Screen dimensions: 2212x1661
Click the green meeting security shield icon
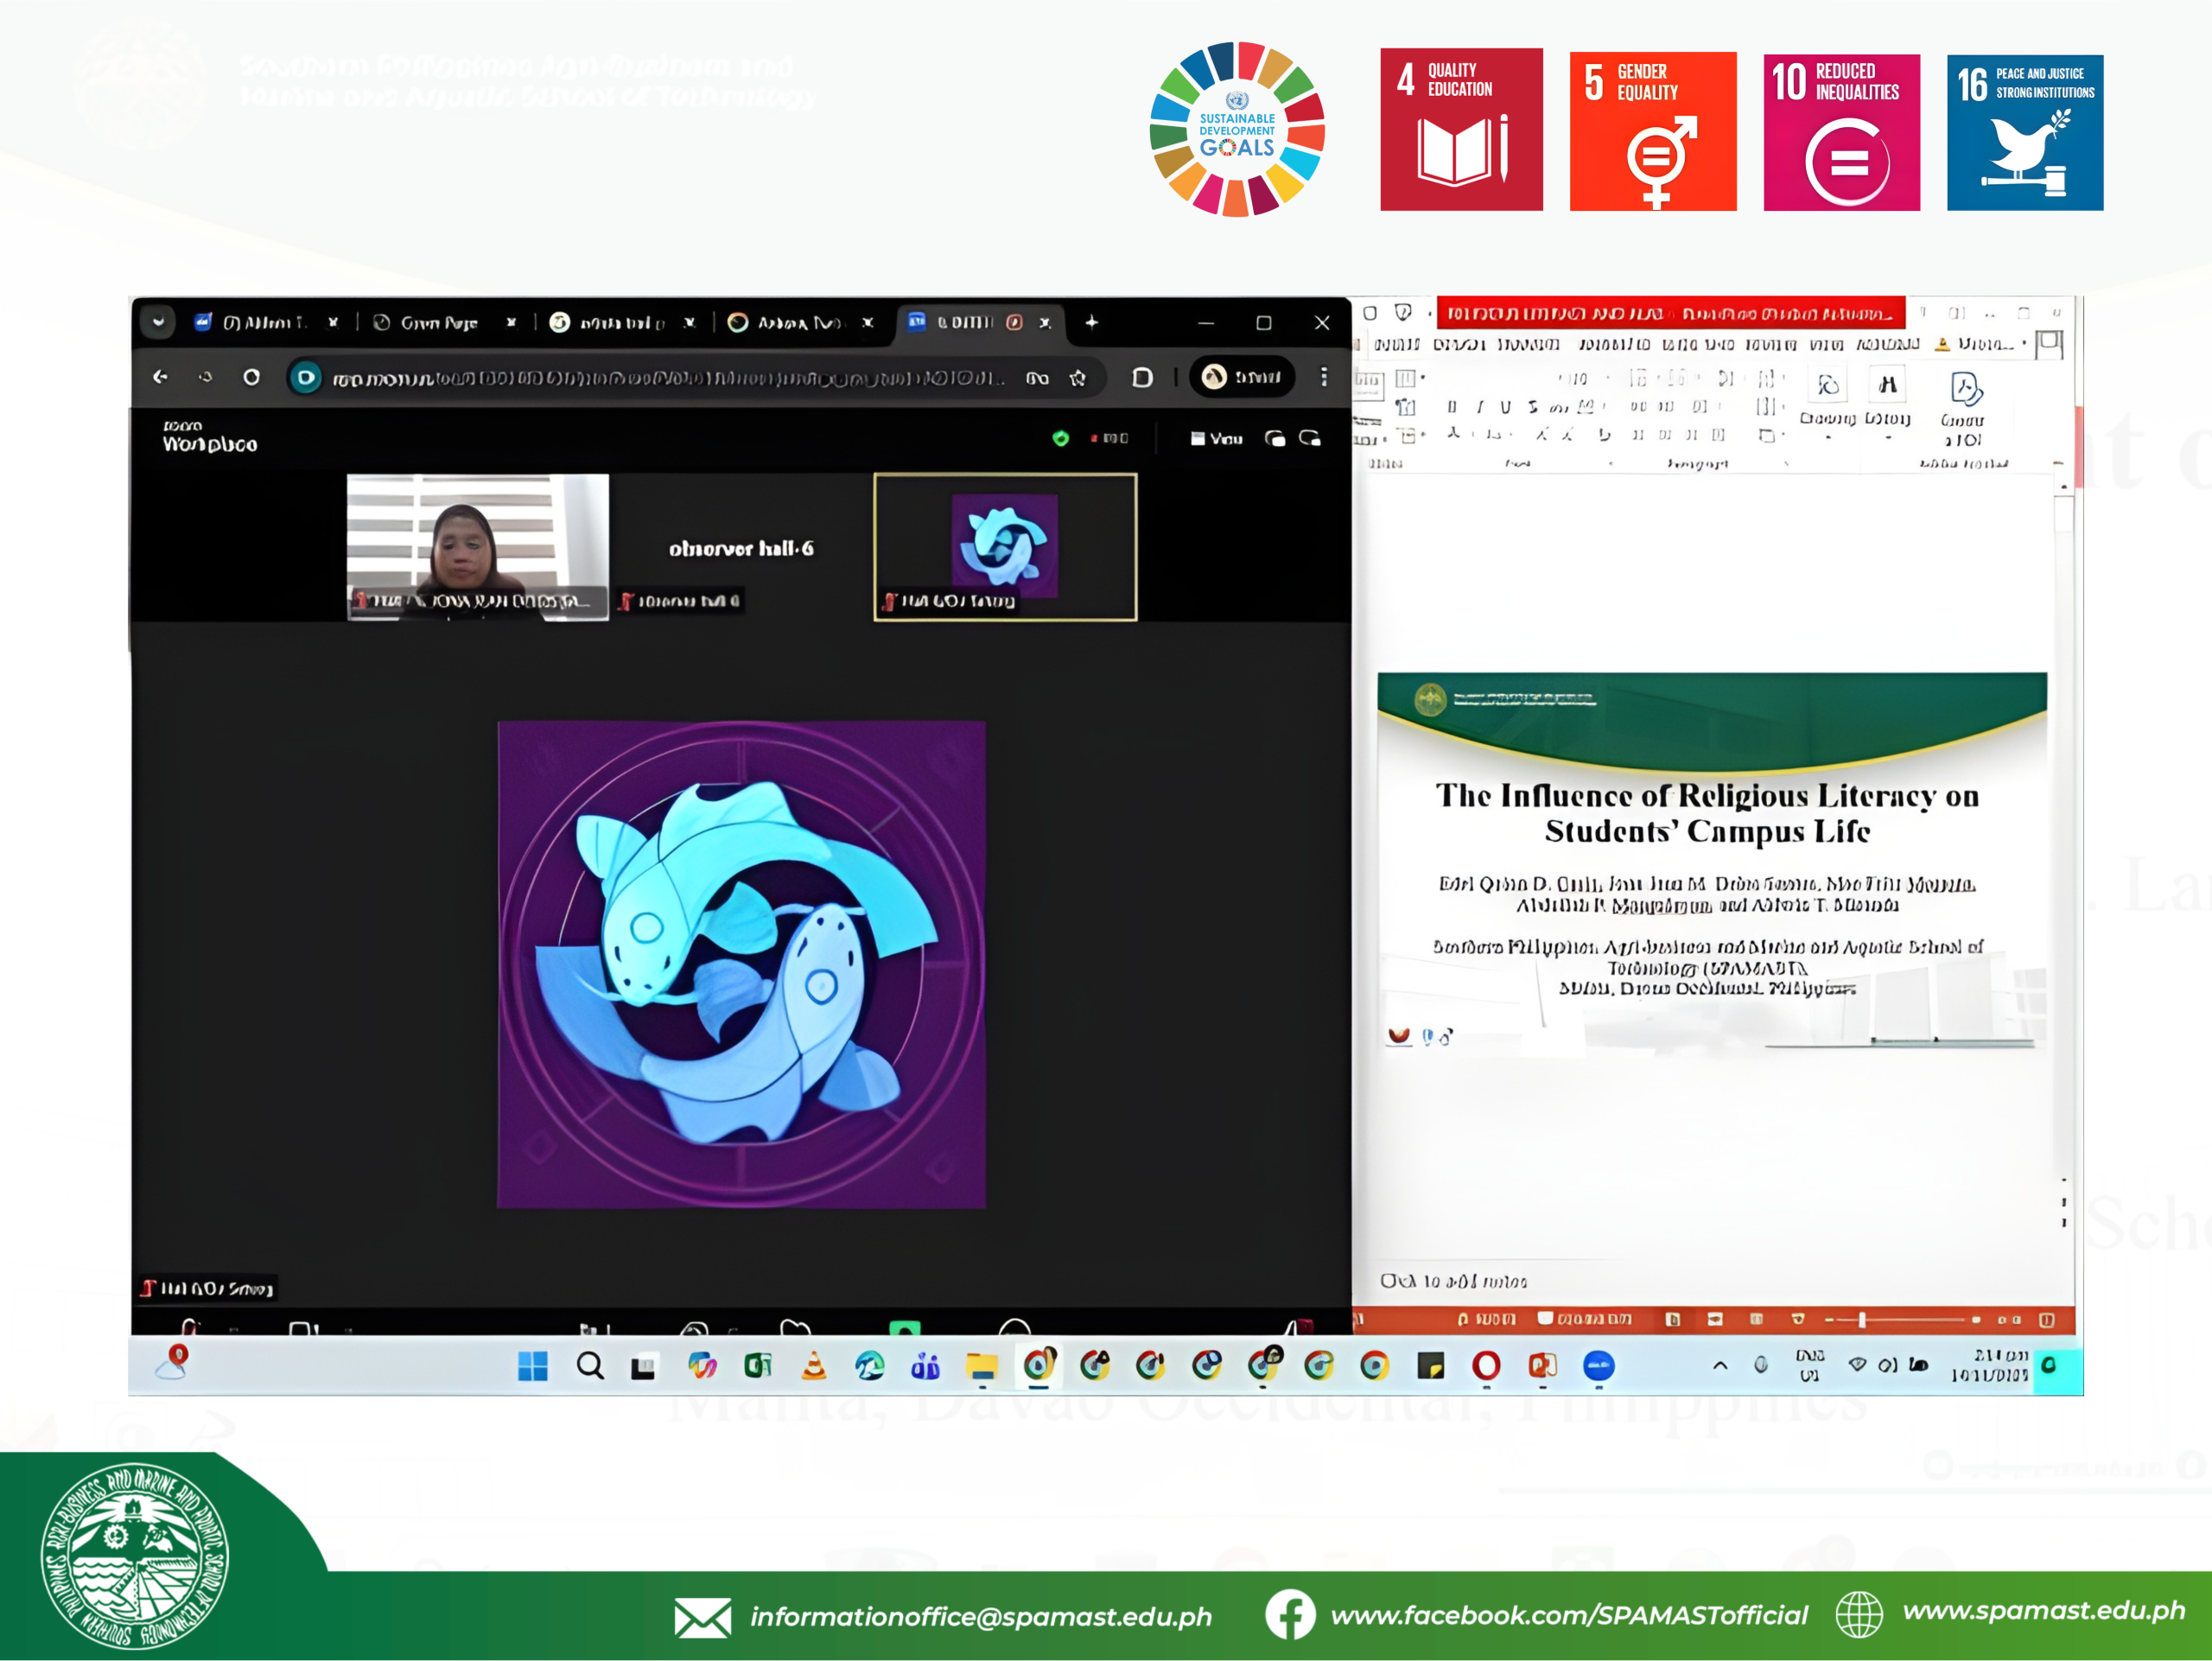pyautogui.click(x=1060, y=438)
